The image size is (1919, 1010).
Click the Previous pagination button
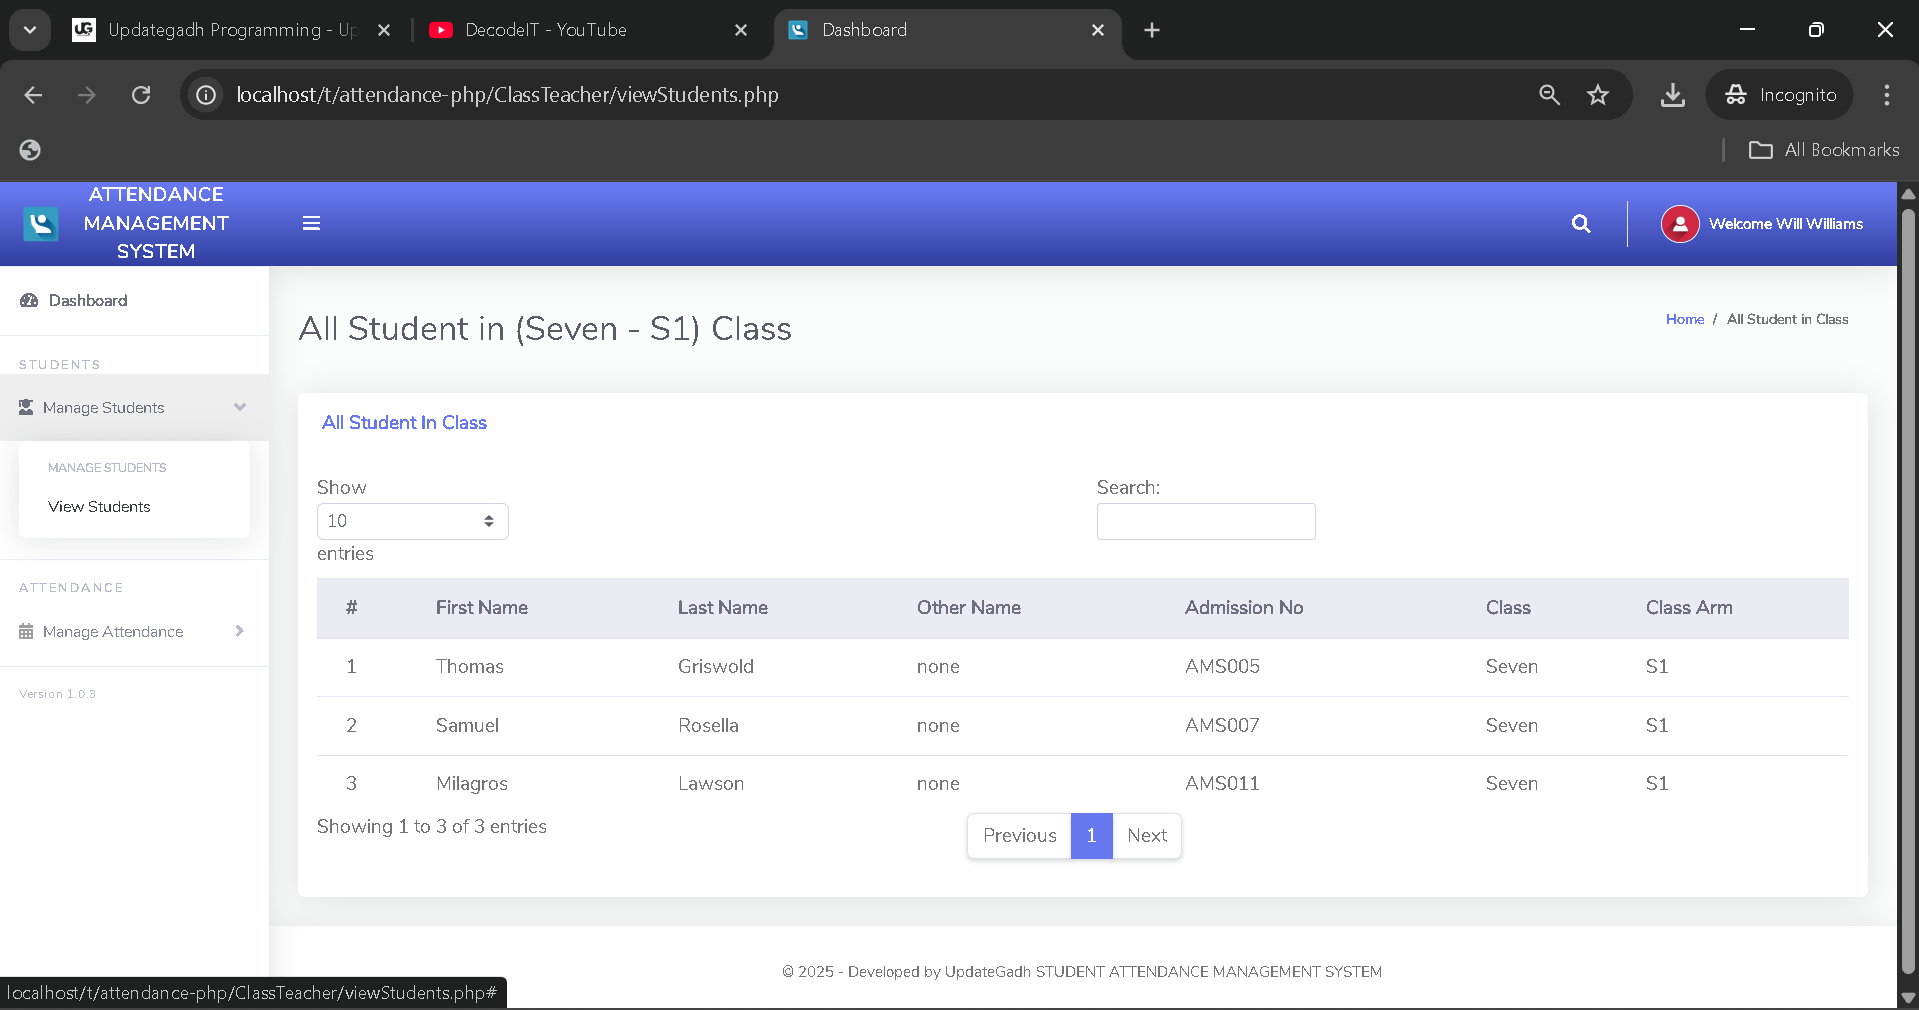1019,836
